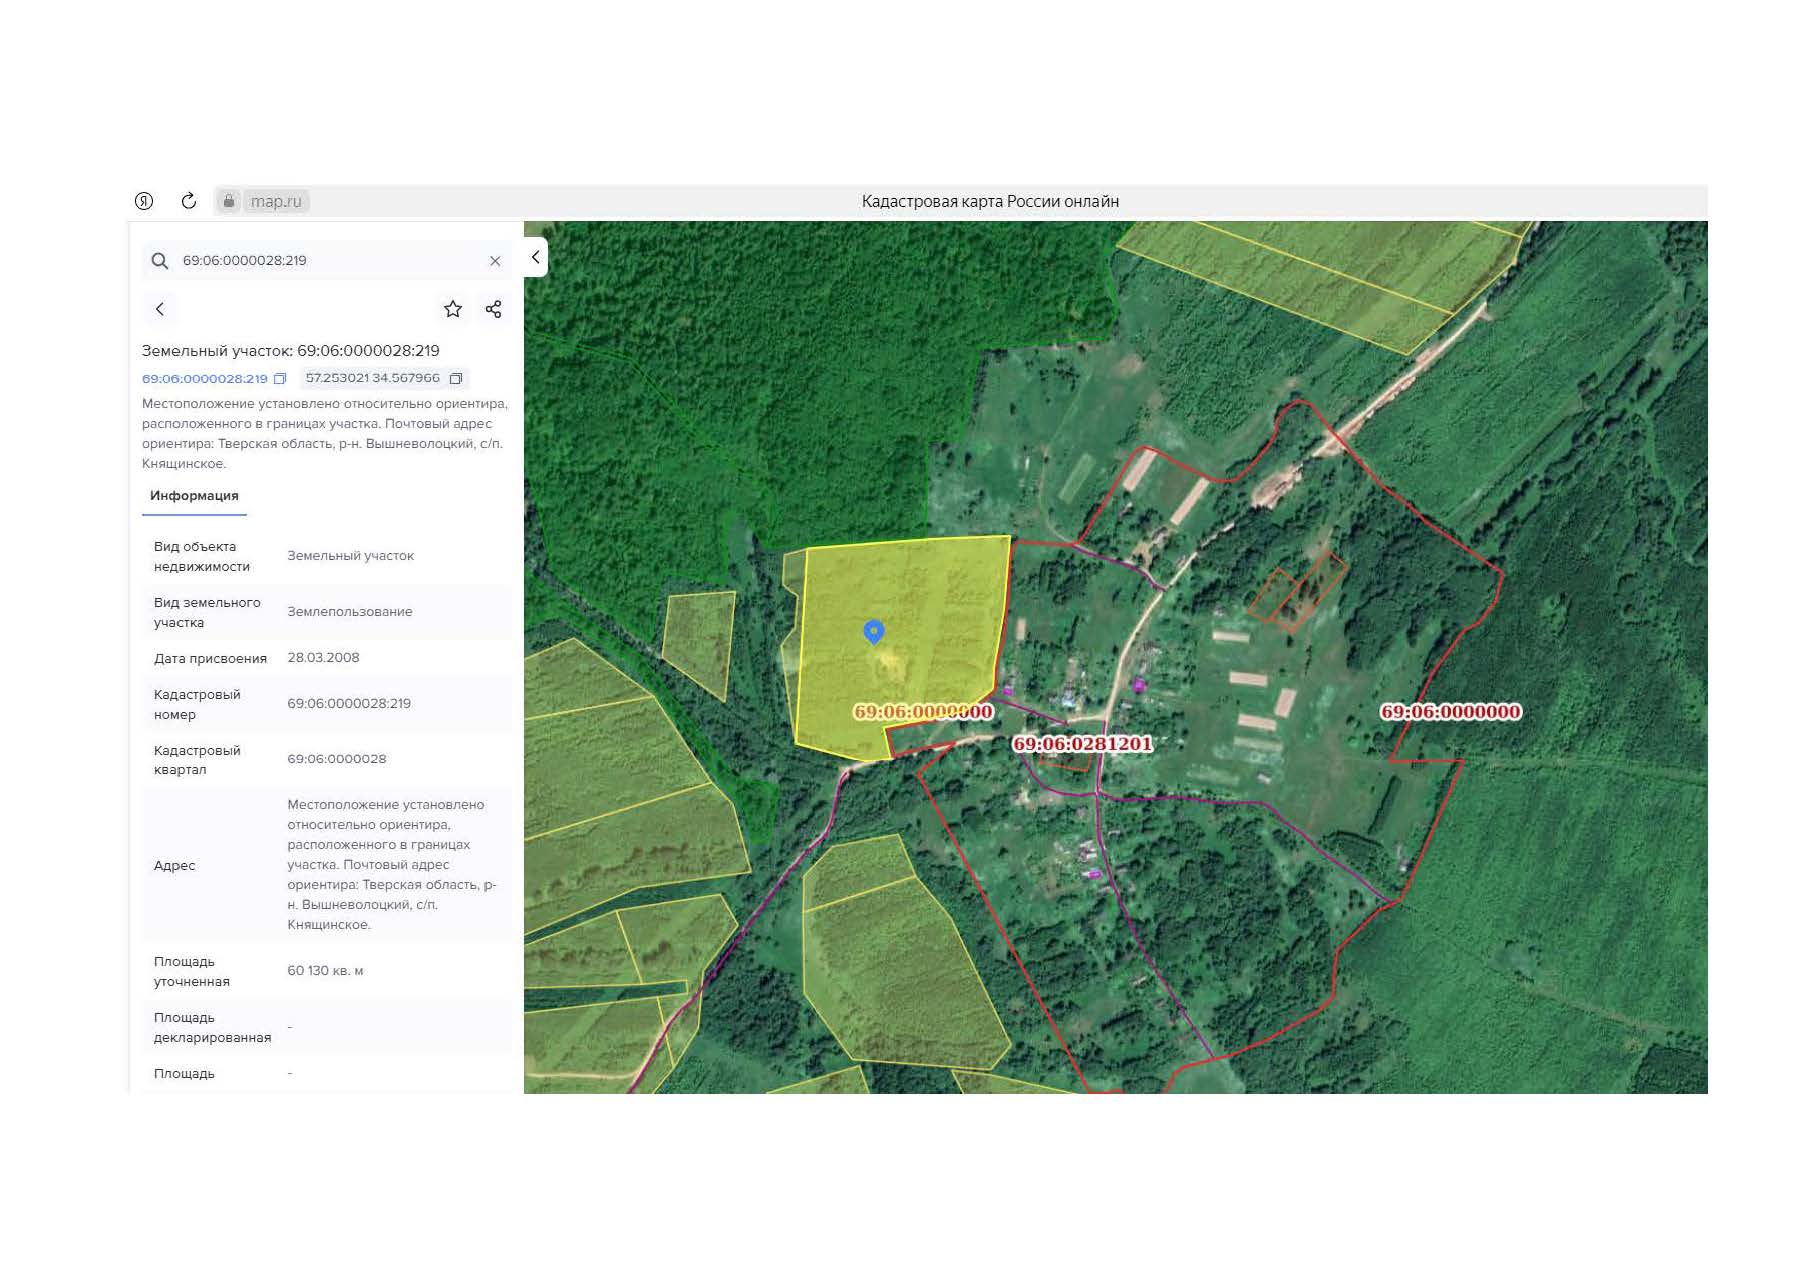This screenshot has width=1813, height=1274.
Task: Click the blue location pin on the map
Action: tap(874, 632)
